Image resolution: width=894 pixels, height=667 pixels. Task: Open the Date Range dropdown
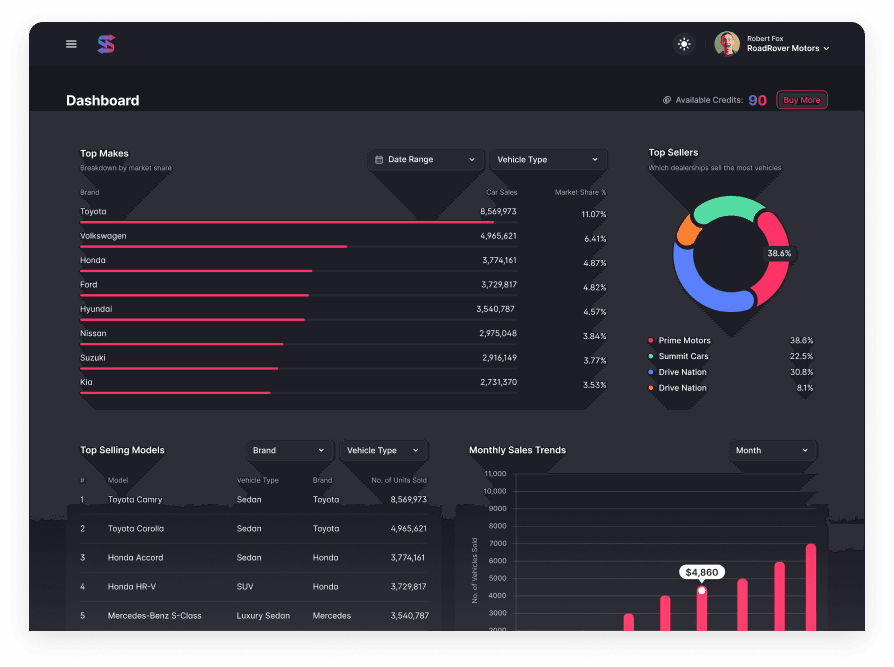click(425, 160)
